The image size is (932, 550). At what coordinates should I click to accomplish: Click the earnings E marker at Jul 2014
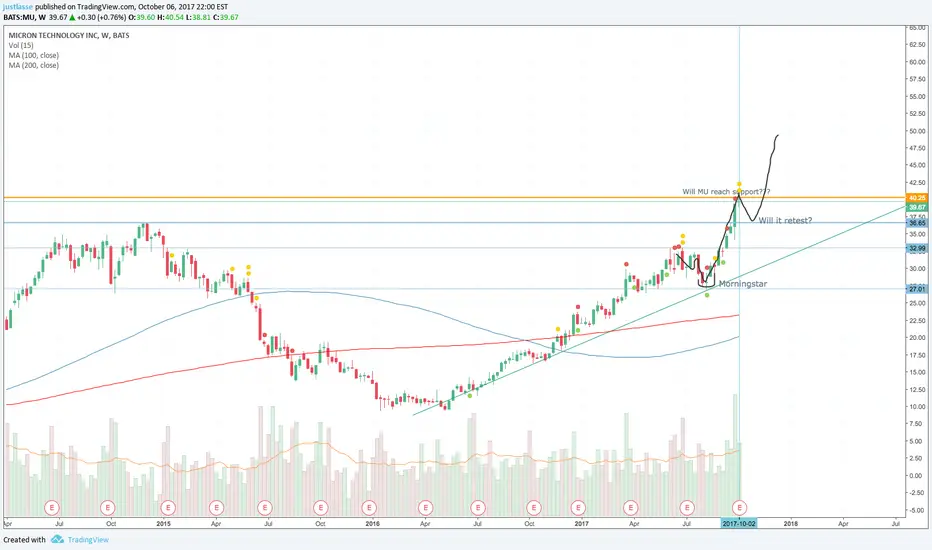pyautogui.click(x=52, y=508)
